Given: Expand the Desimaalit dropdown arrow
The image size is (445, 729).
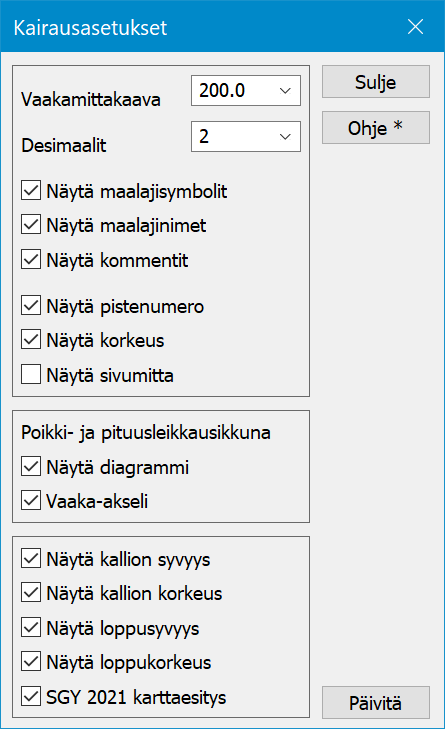Looking at the screenshot, I should [285, 137].
